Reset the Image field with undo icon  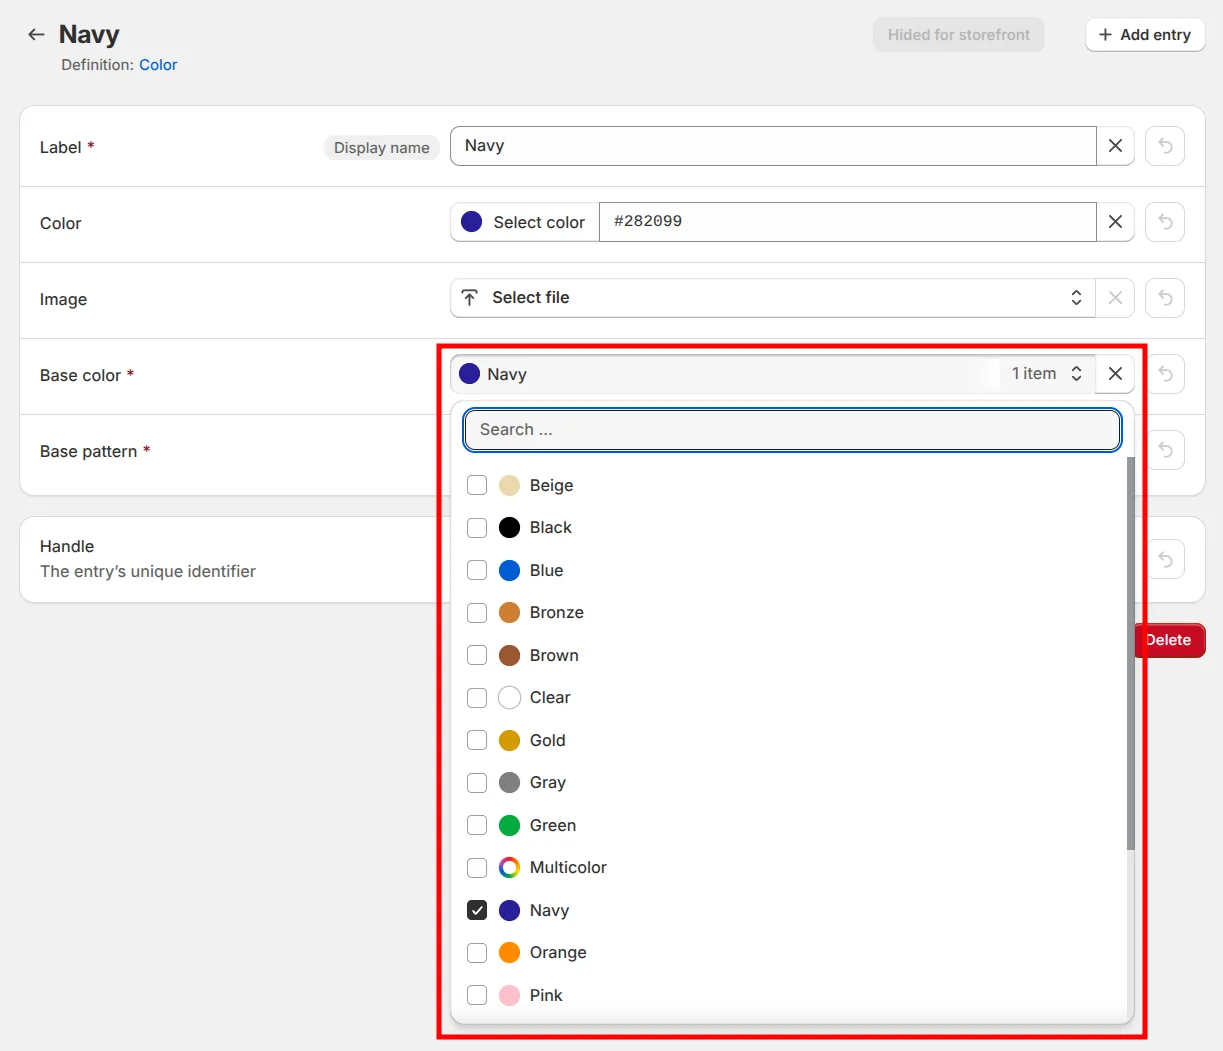[1165, 298]
